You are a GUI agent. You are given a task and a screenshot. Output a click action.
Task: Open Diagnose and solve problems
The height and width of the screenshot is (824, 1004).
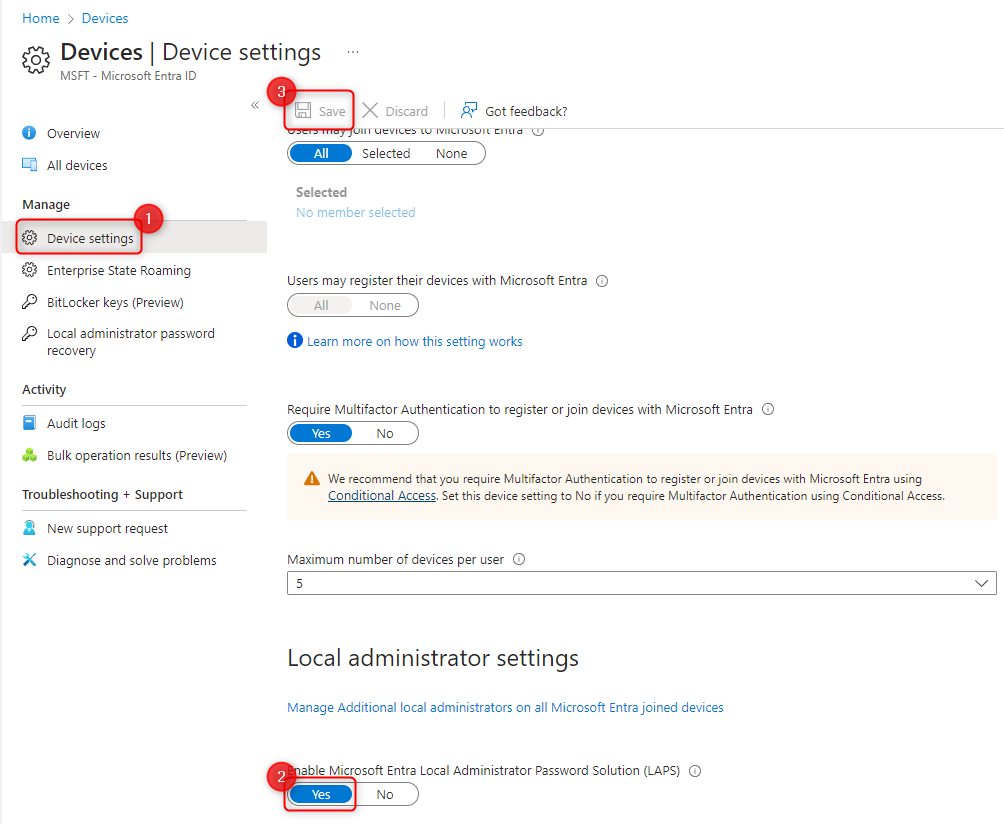coord(132,560)
